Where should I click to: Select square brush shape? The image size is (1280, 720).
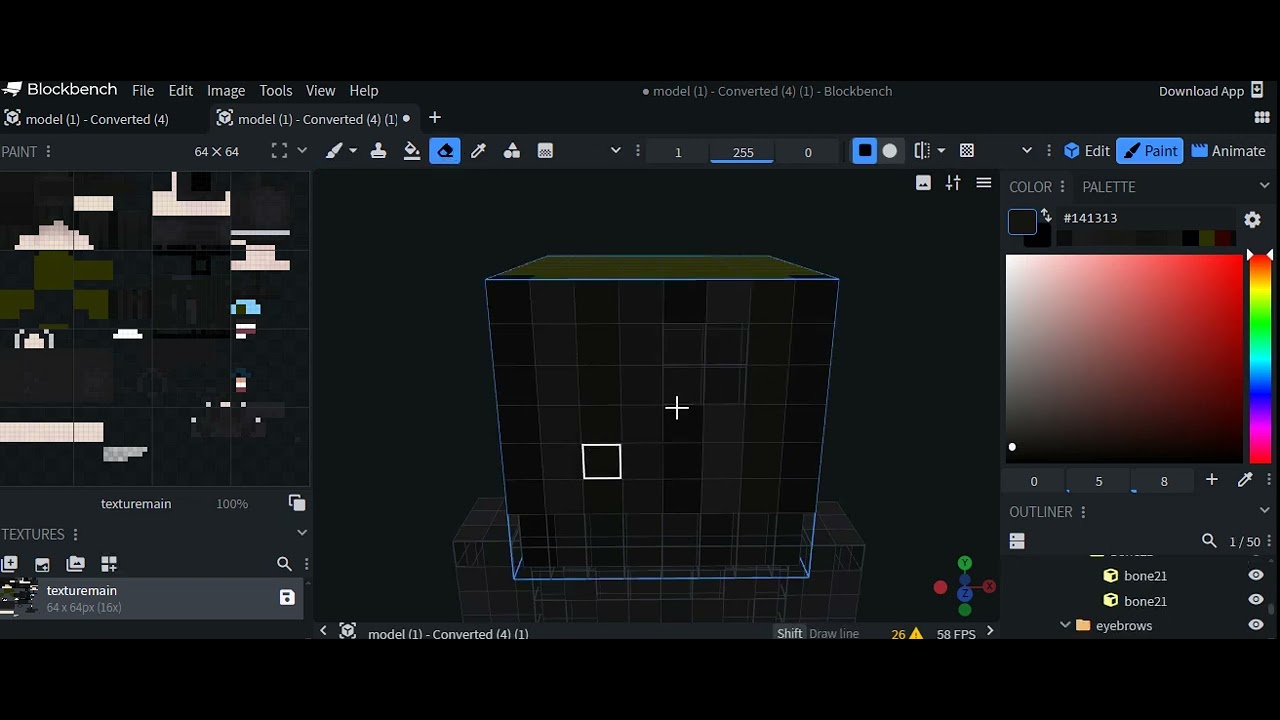tap(865, 151)
